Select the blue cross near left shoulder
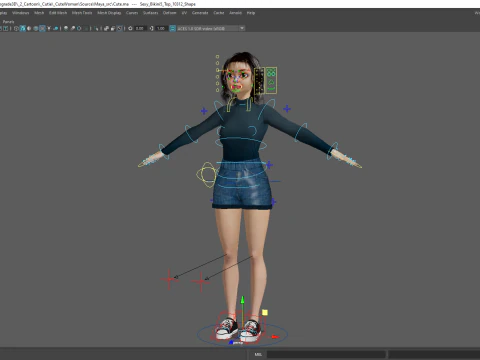Viewport: 480px width, 360px height. point(204,111)
